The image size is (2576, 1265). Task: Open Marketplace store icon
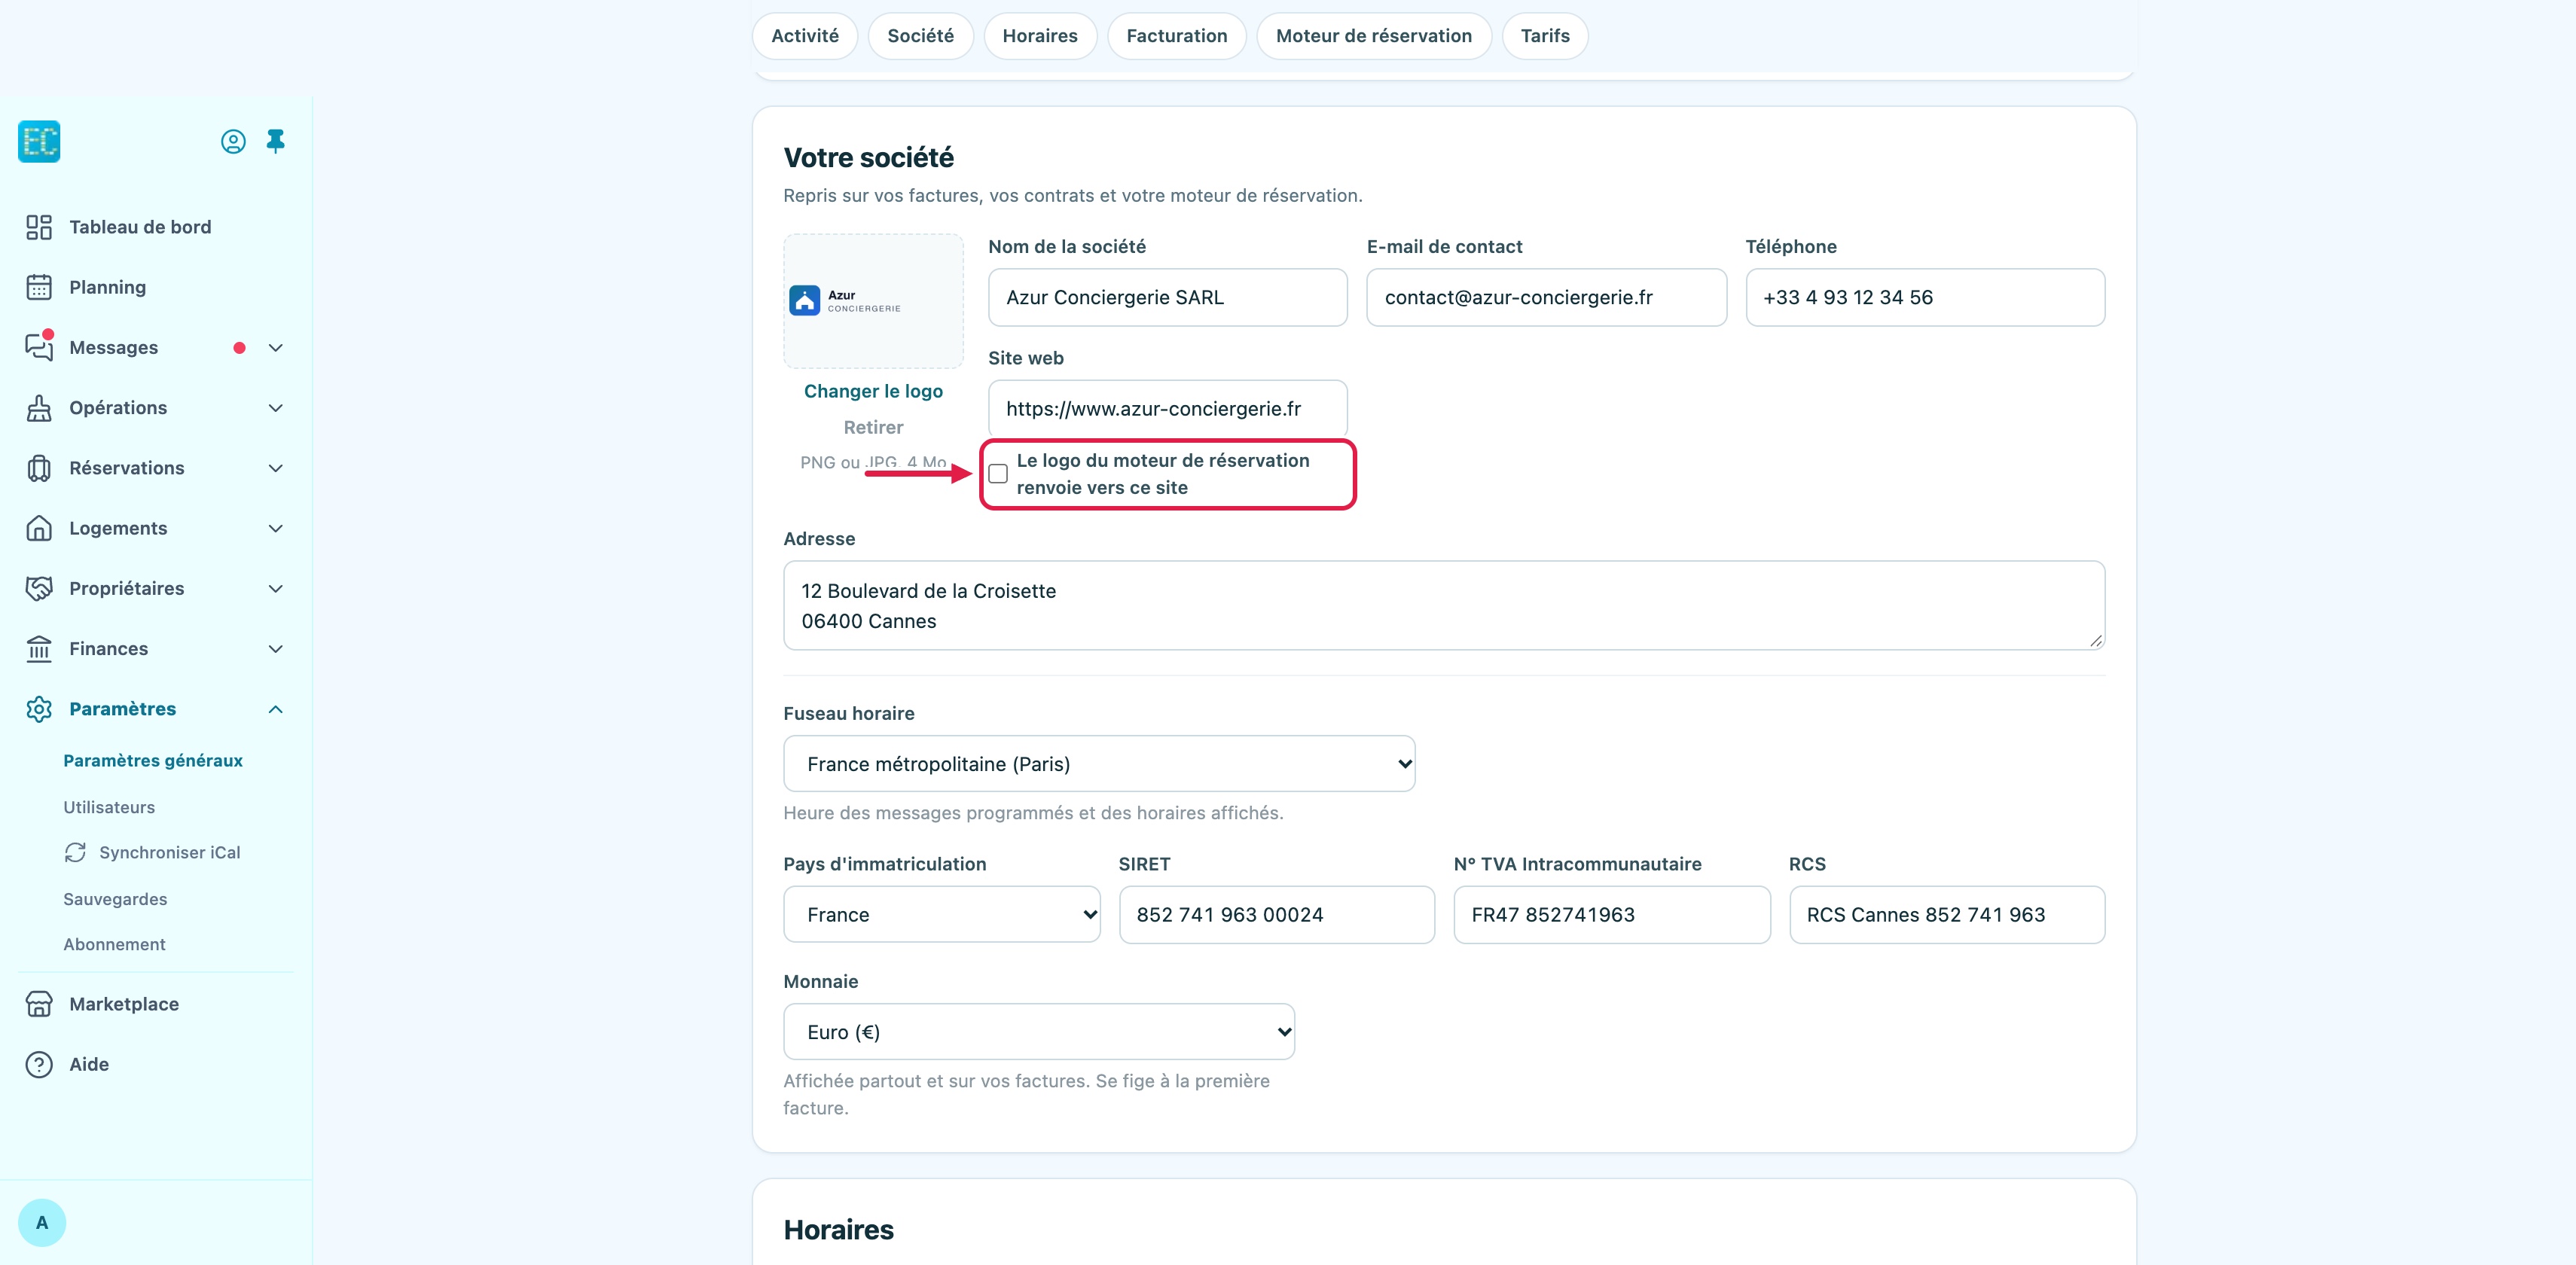point(39,1004)
